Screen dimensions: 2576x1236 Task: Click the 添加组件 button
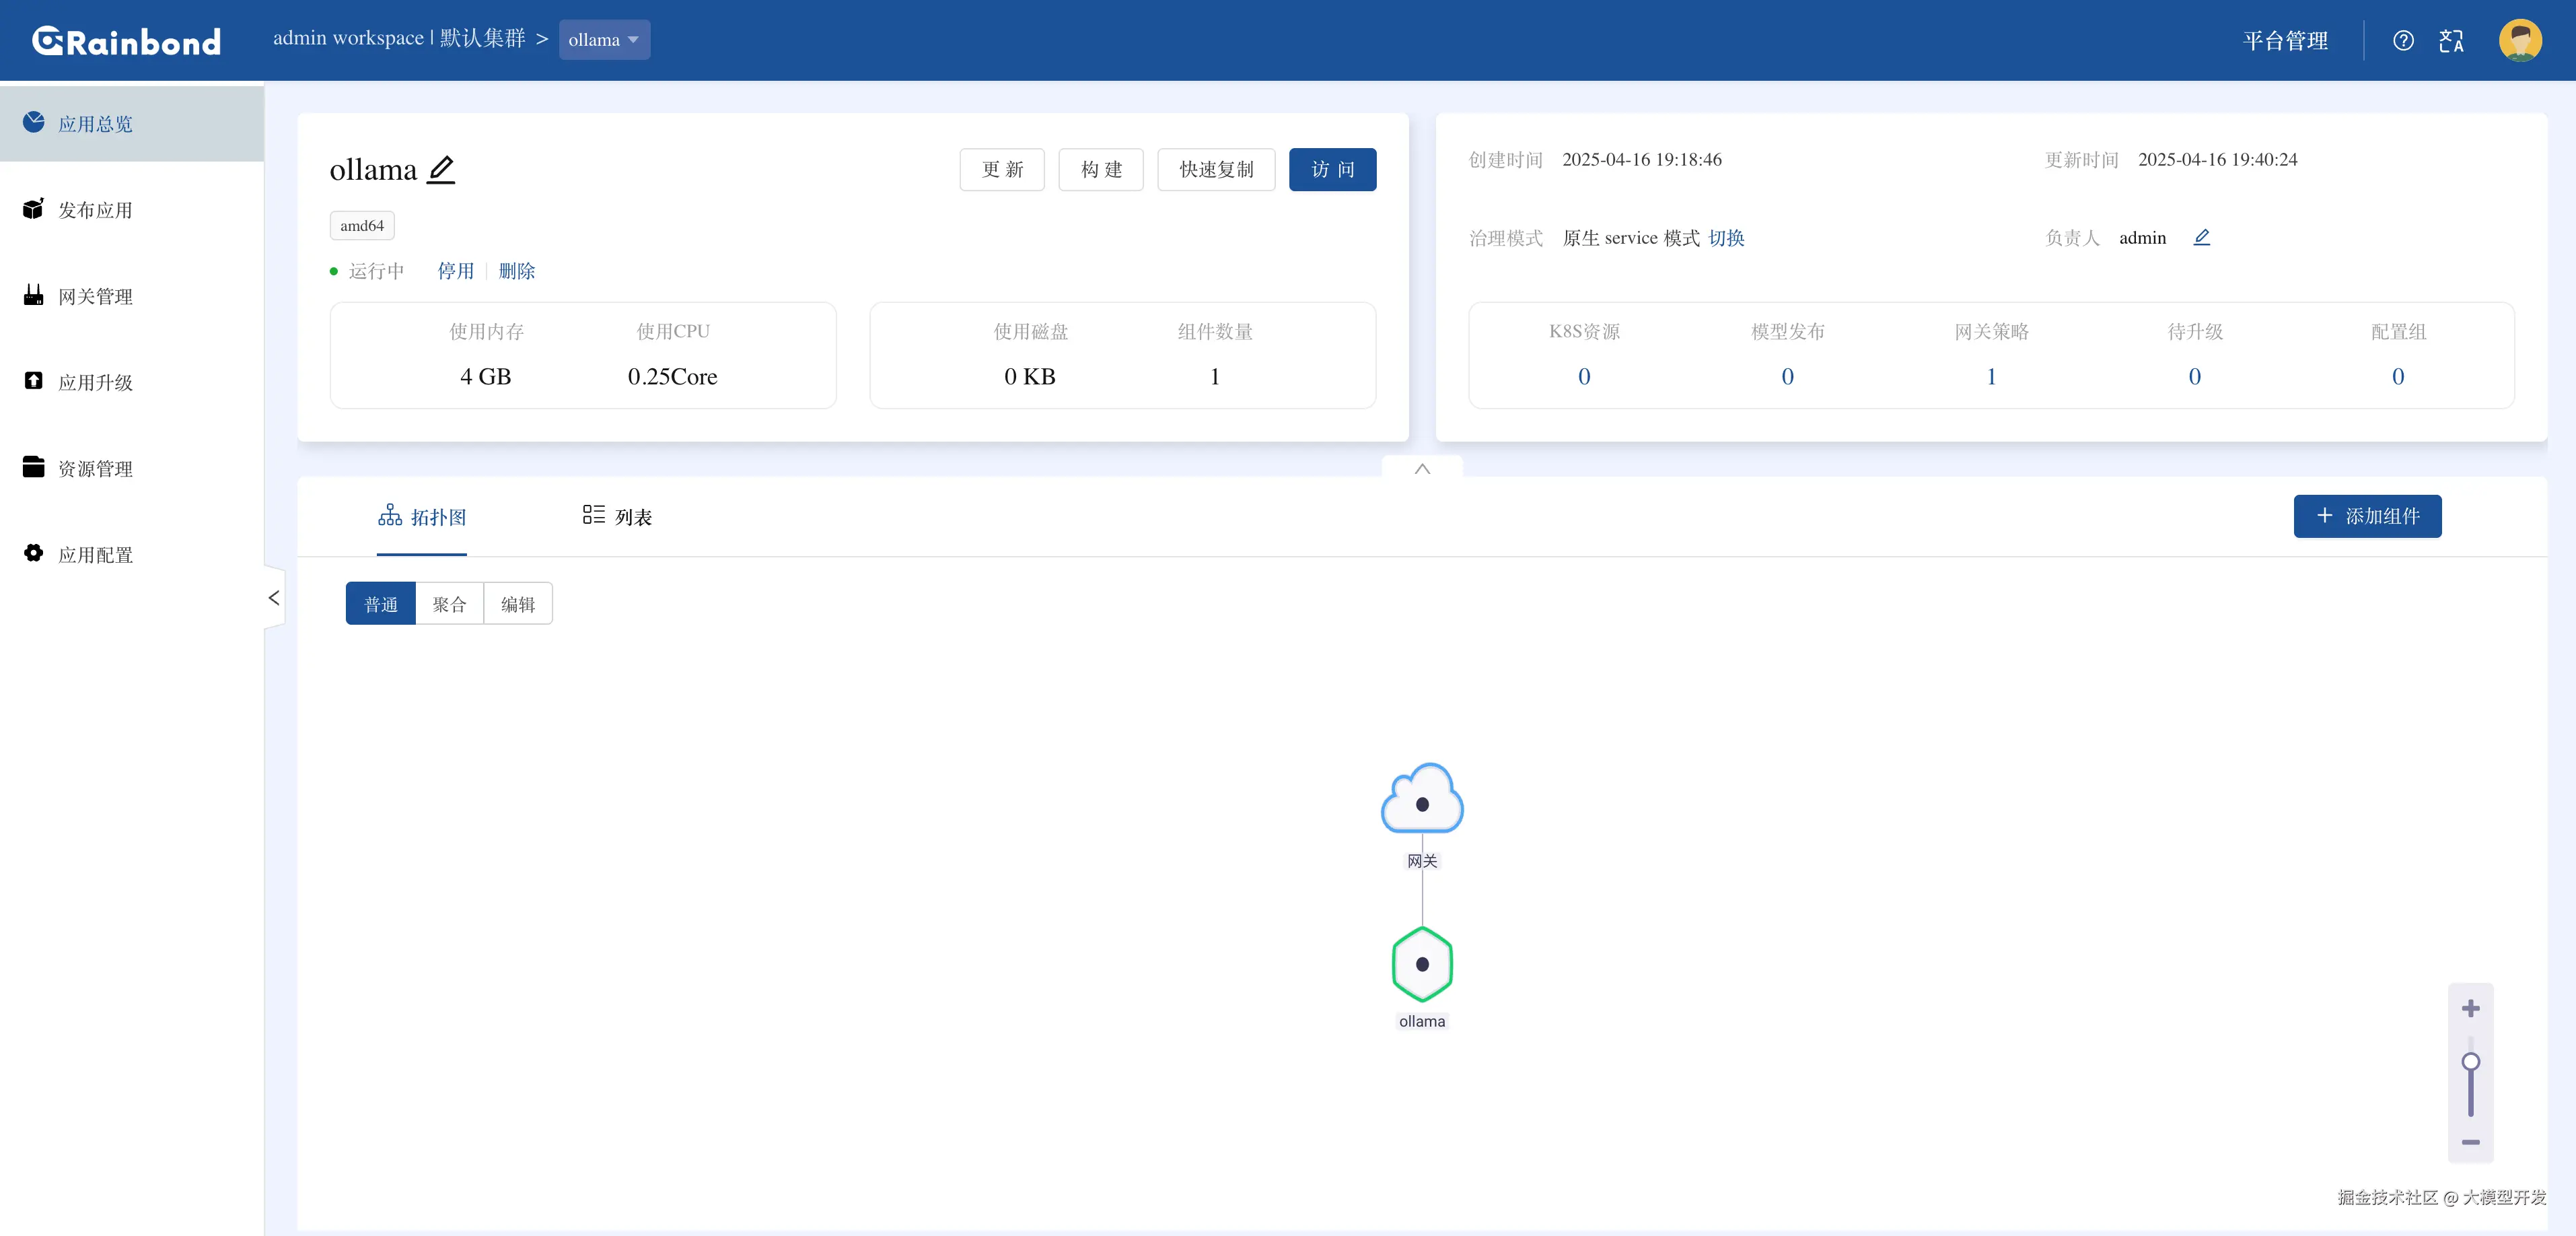point(2367,516)
